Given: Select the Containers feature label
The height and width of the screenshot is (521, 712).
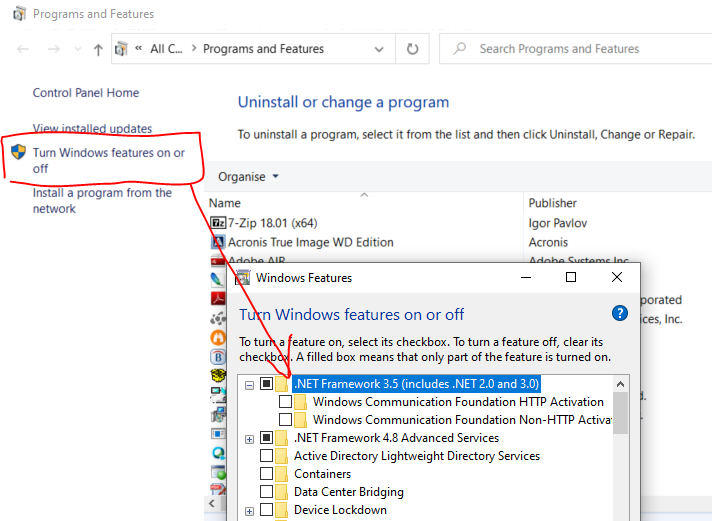Looking at the screenshot, I should coord(322,474).
